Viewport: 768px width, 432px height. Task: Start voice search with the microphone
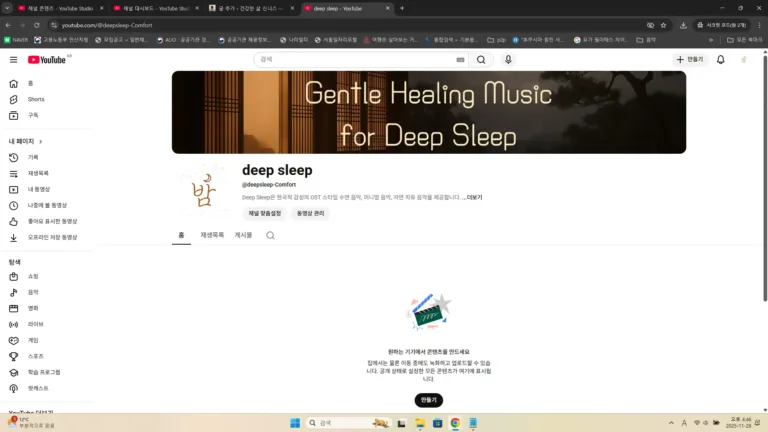pos(508,60)
